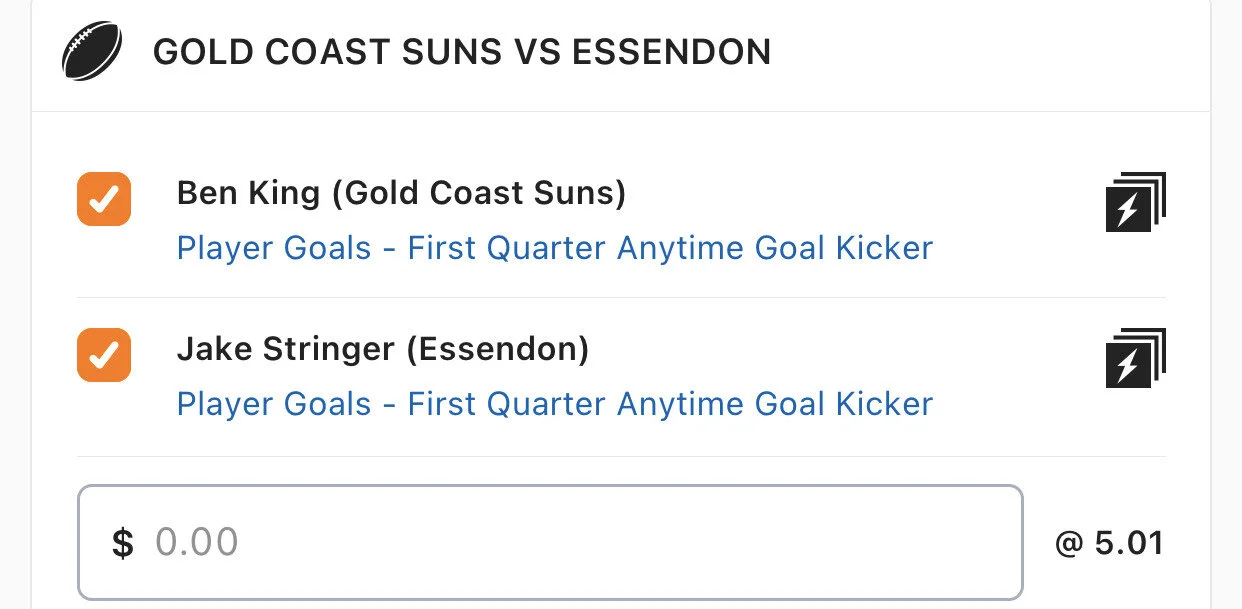Screen dimensions: 1242x609
Task: Click the lightning stack icon for Ben King
Action: click(1135, 202)
